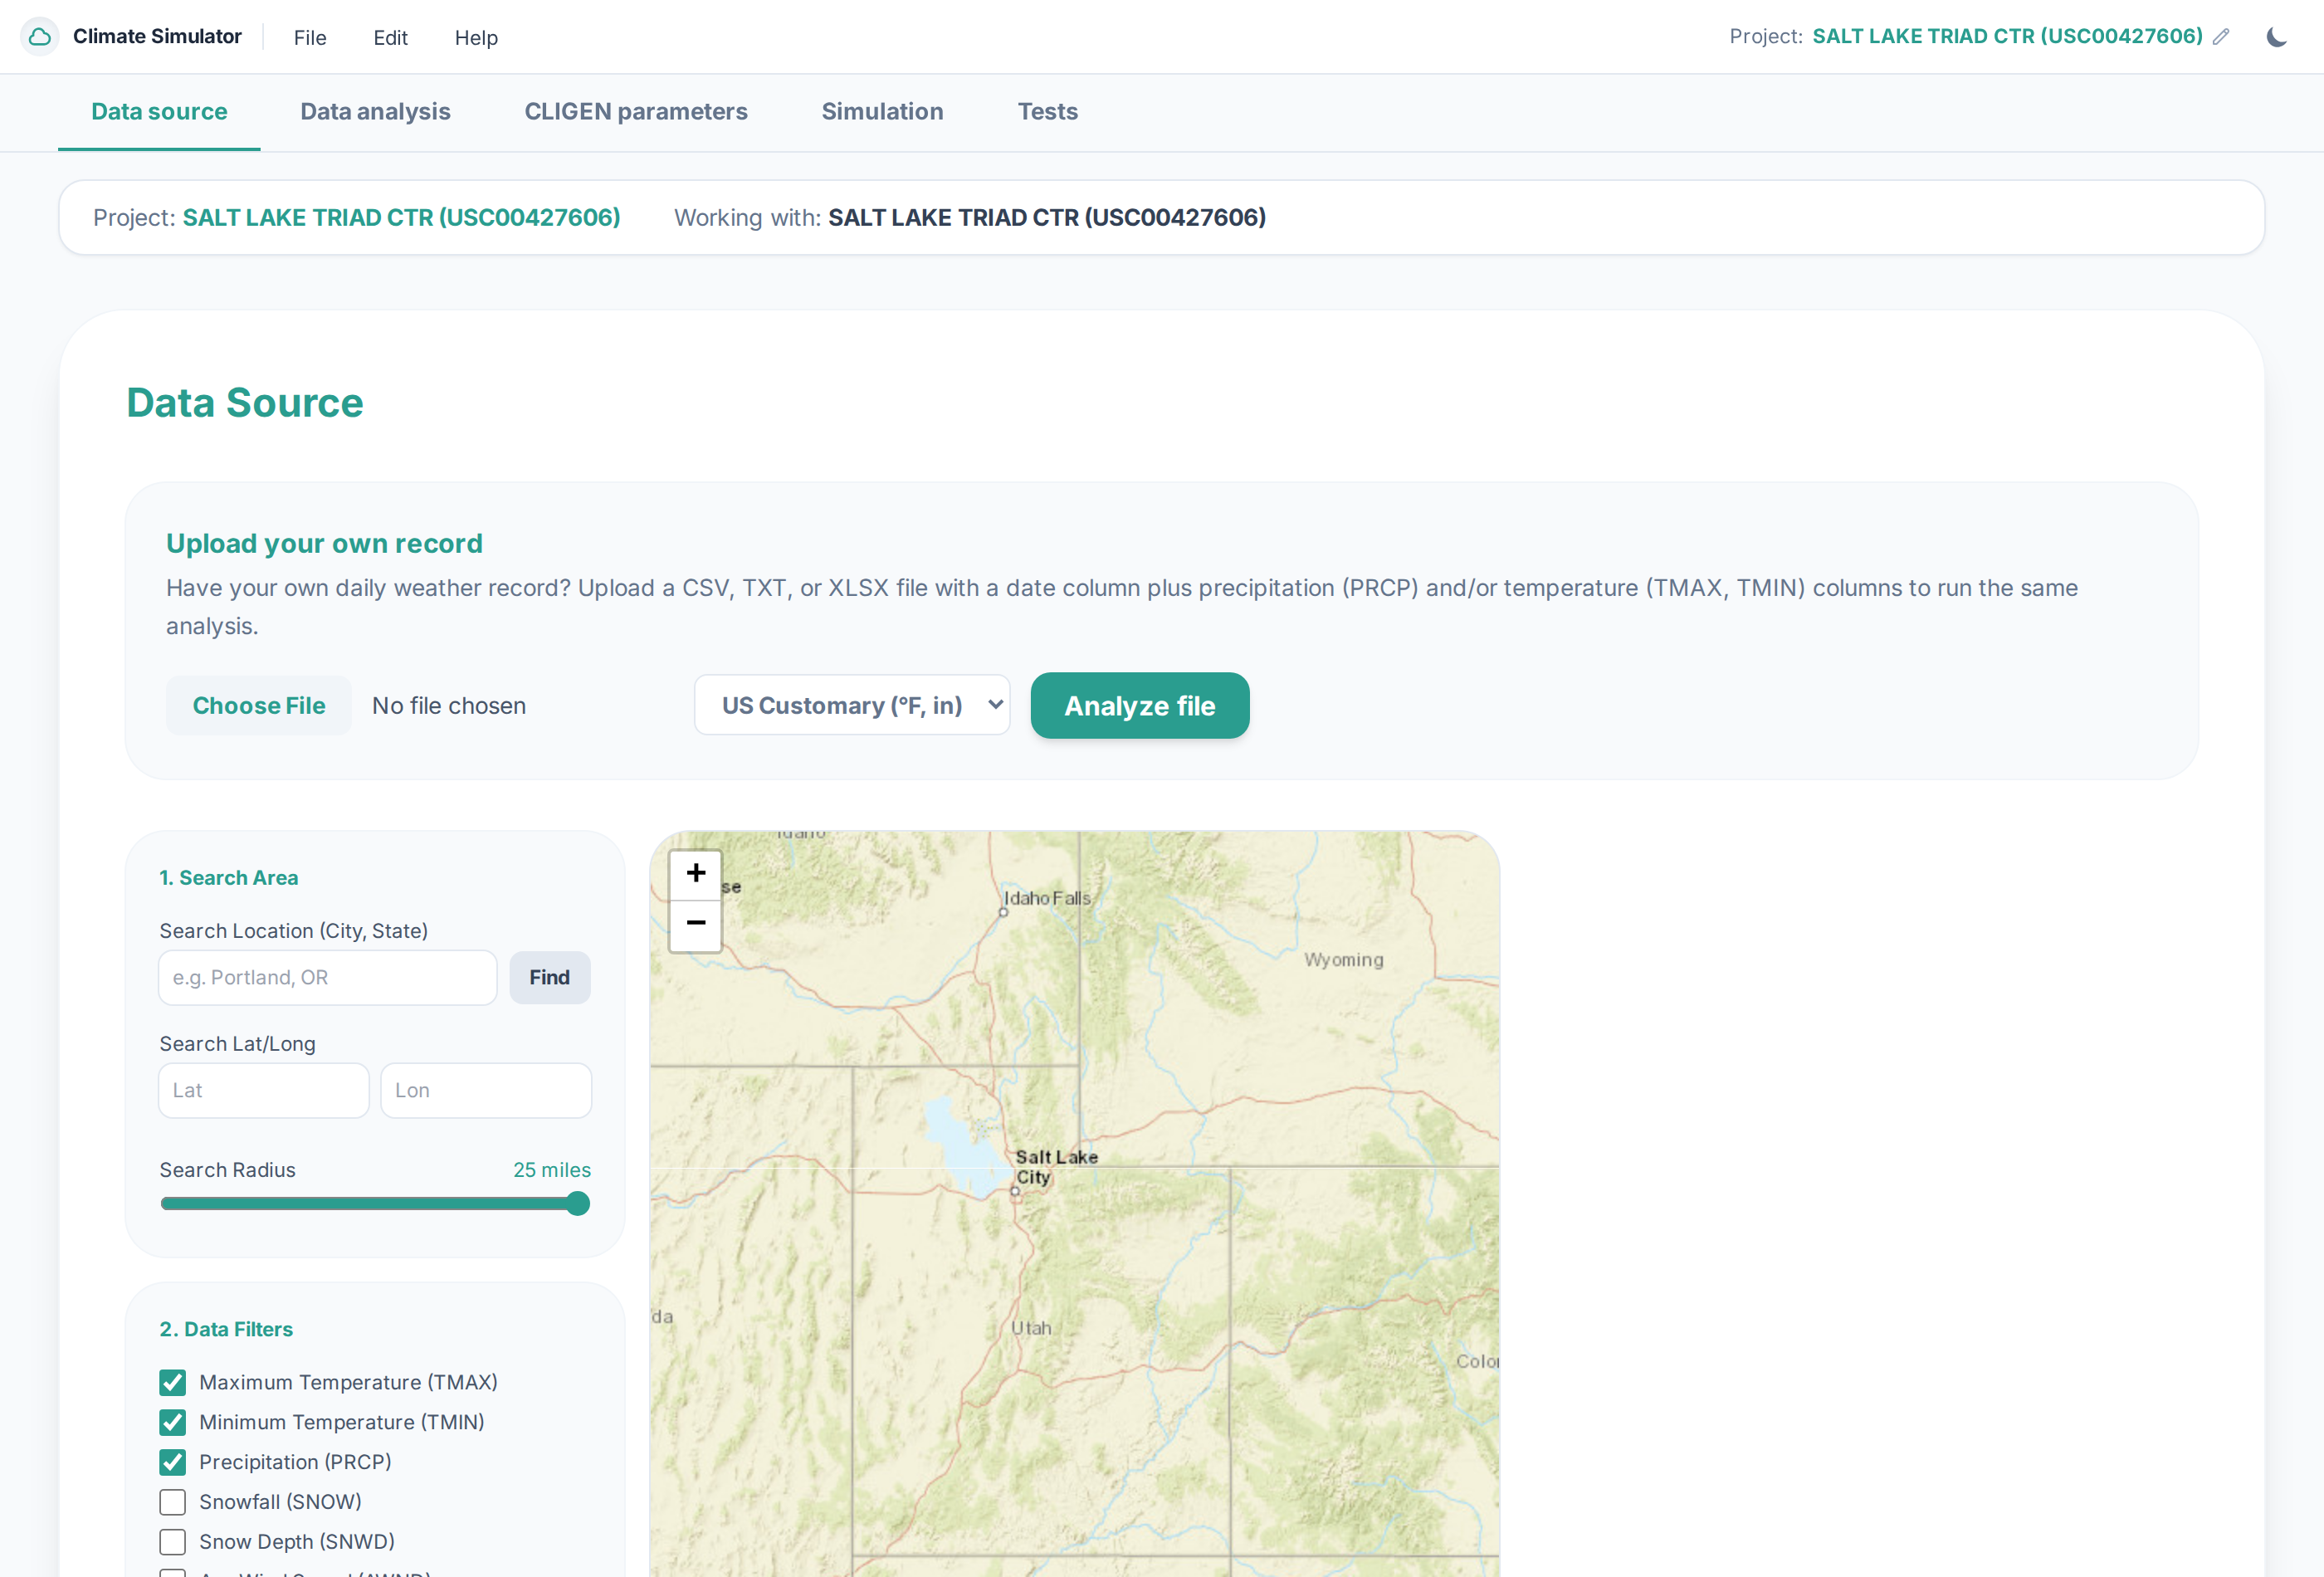Image resolution: width=2324 pixels, height=1577 pixels.
Task: Click the Search Radius slider handle
Action: pyautogui.click(x=577, y=1204)
